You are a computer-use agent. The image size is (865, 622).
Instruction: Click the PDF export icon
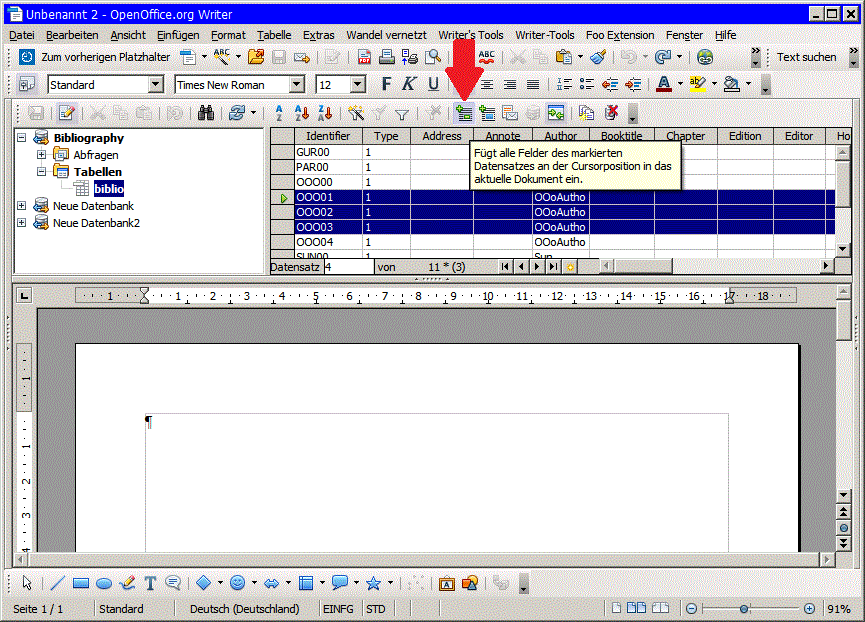[364, 57]
